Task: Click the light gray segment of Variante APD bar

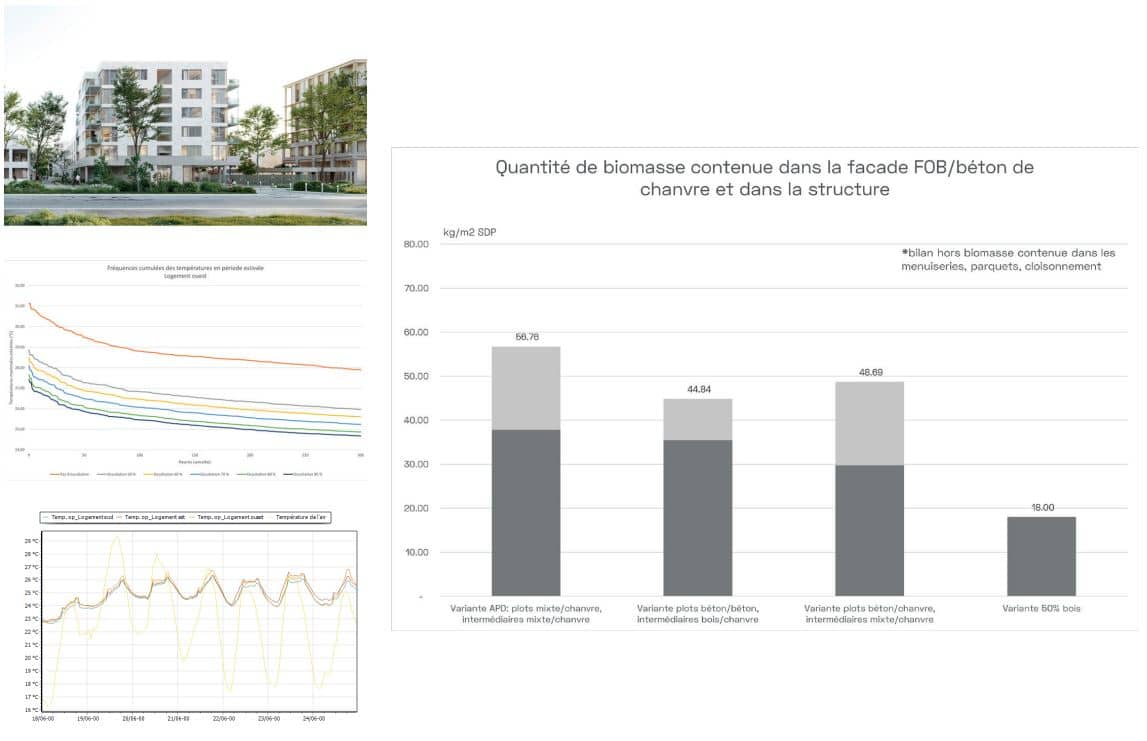Action: coord(526,388)
